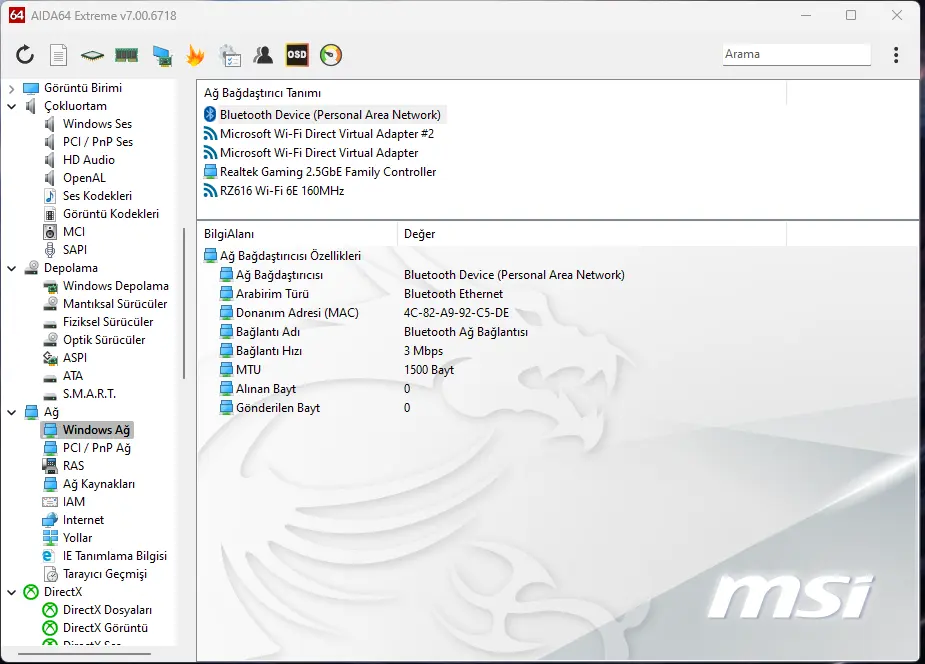Expand the Görüntü Birimi node
This screenshot has height=664, width=925.
coord(11,88)
